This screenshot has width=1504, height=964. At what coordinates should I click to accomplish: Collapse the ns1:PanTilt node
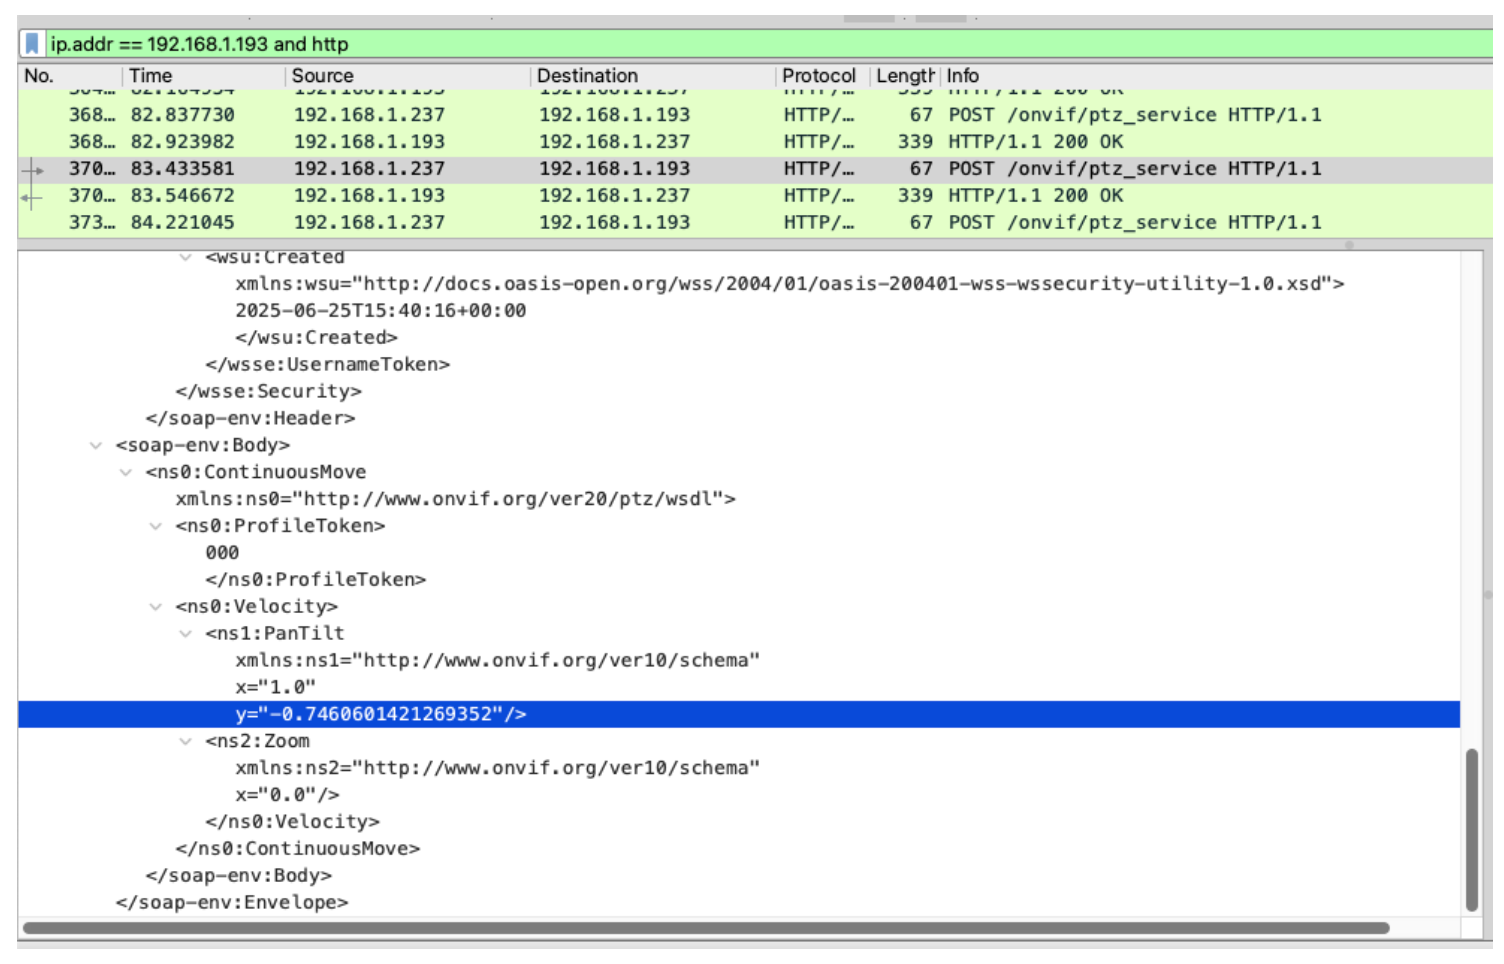point(186,634)
